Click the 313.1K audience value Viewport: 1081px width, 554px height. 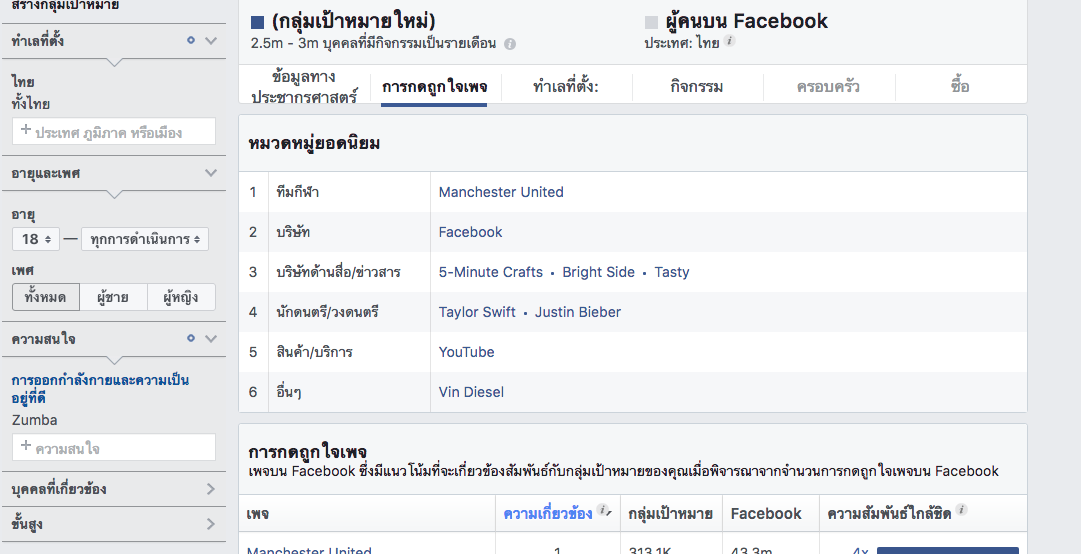(x=650, y=550)
